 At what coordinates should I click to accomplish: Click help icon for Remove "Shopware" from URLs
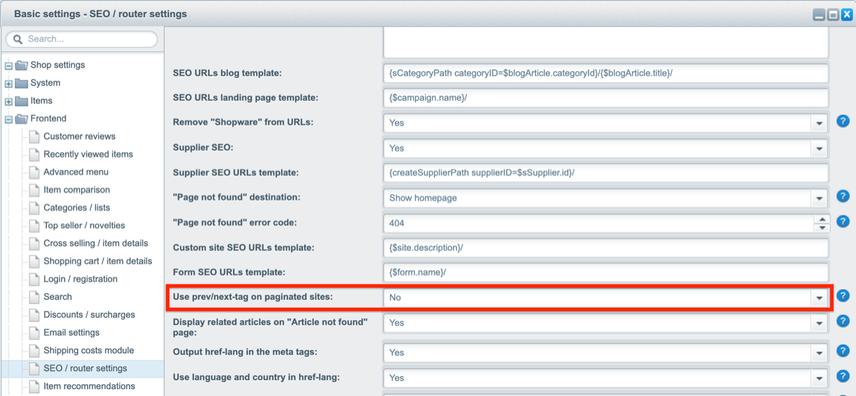pyautogui.click(x=843, y=121)
